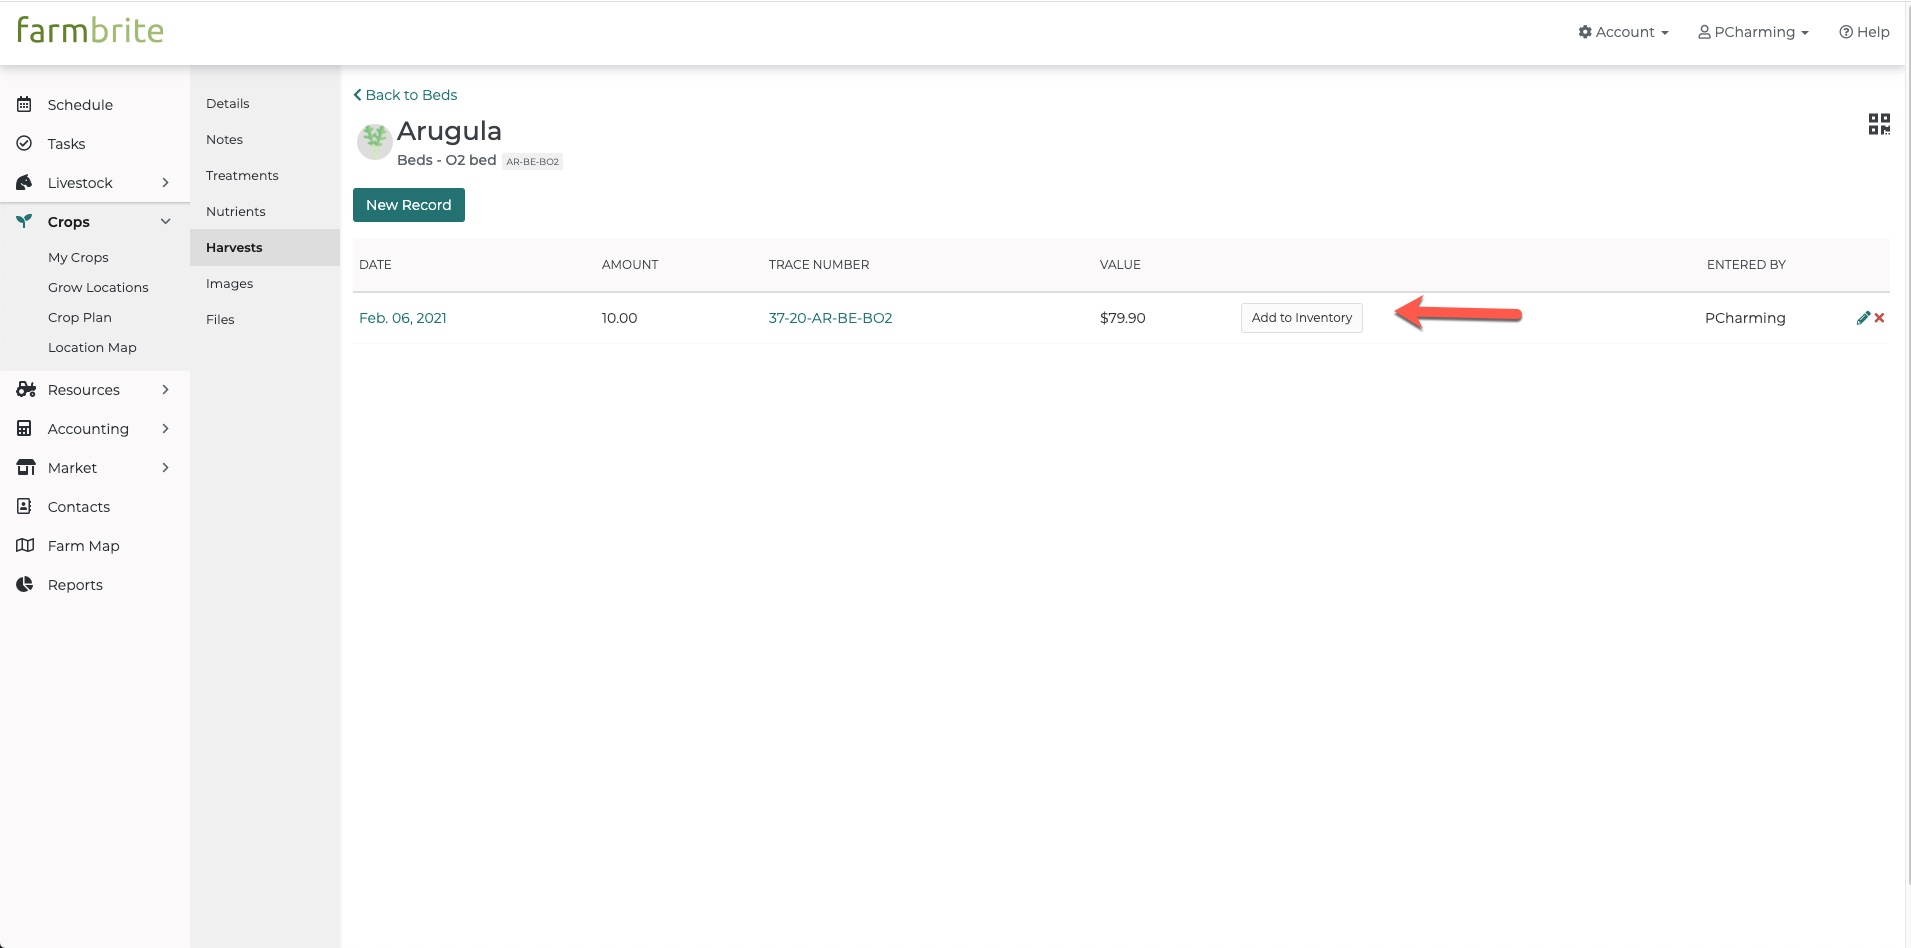The image size is (1911, 948).
Task: Open the farmbrite logo home link
Action: 90,30
